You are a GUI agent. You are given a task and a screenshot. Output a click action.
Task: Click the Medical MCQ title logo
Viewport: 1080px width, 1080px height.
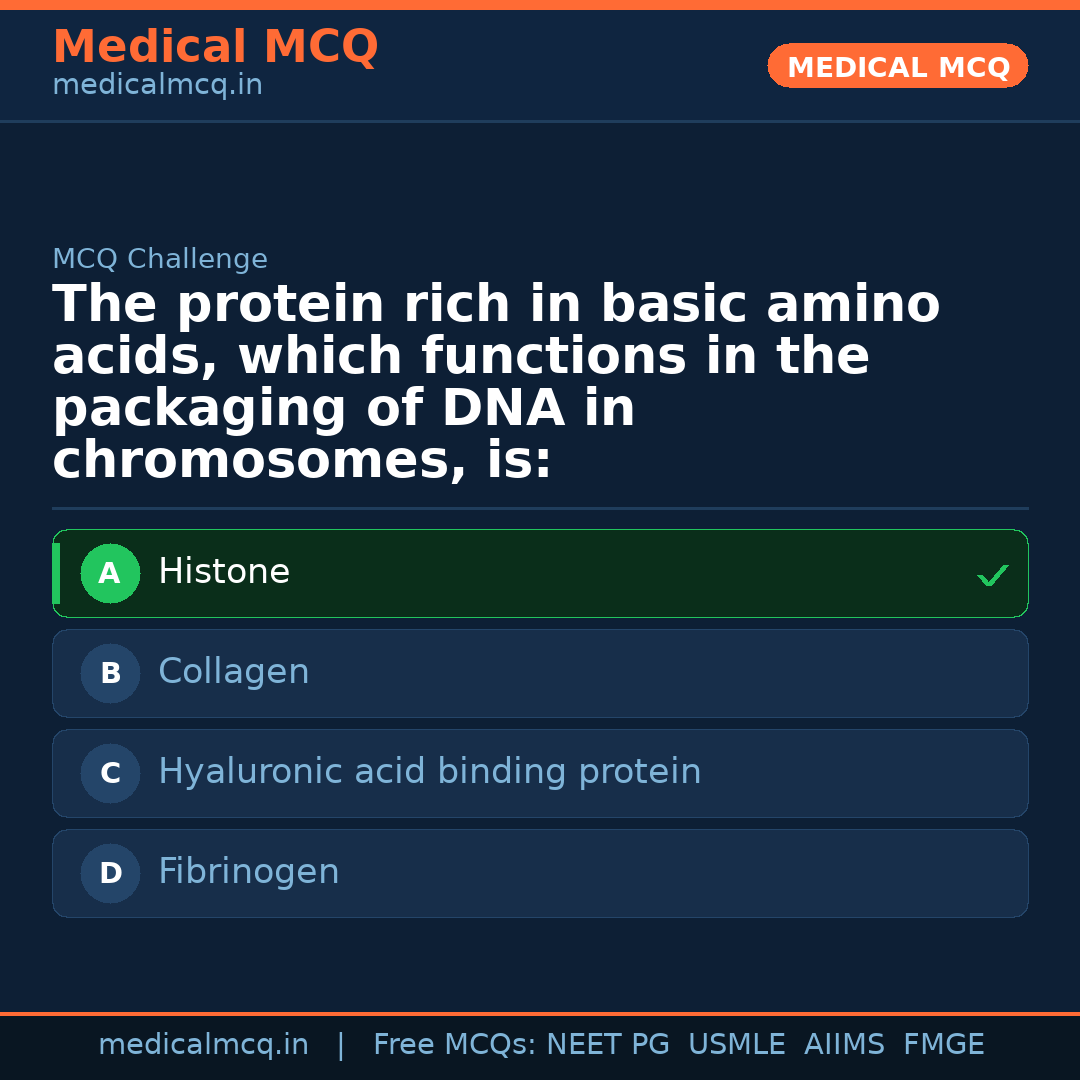pos(215,47)
